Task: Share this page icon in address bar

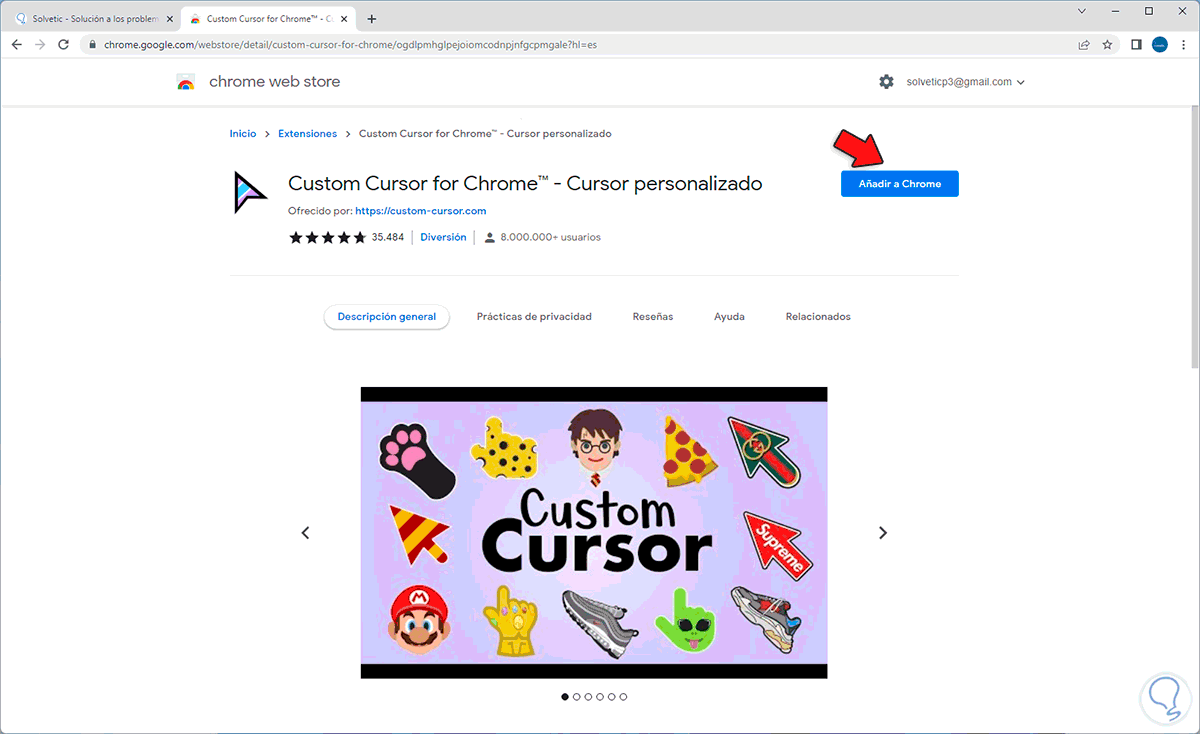Action: 1084,45
